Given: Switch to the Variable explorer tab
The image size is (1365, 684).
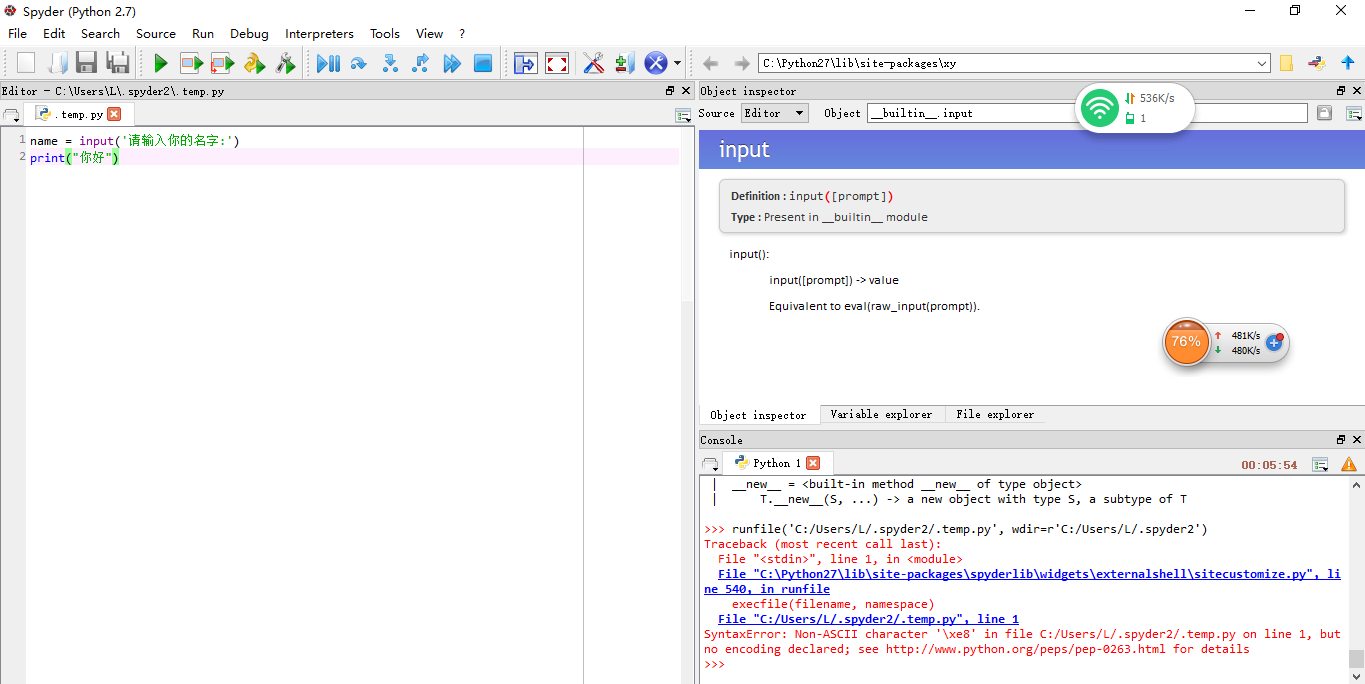Looking at the screenshot, I should pyautogui.click(x=881, y=414).
